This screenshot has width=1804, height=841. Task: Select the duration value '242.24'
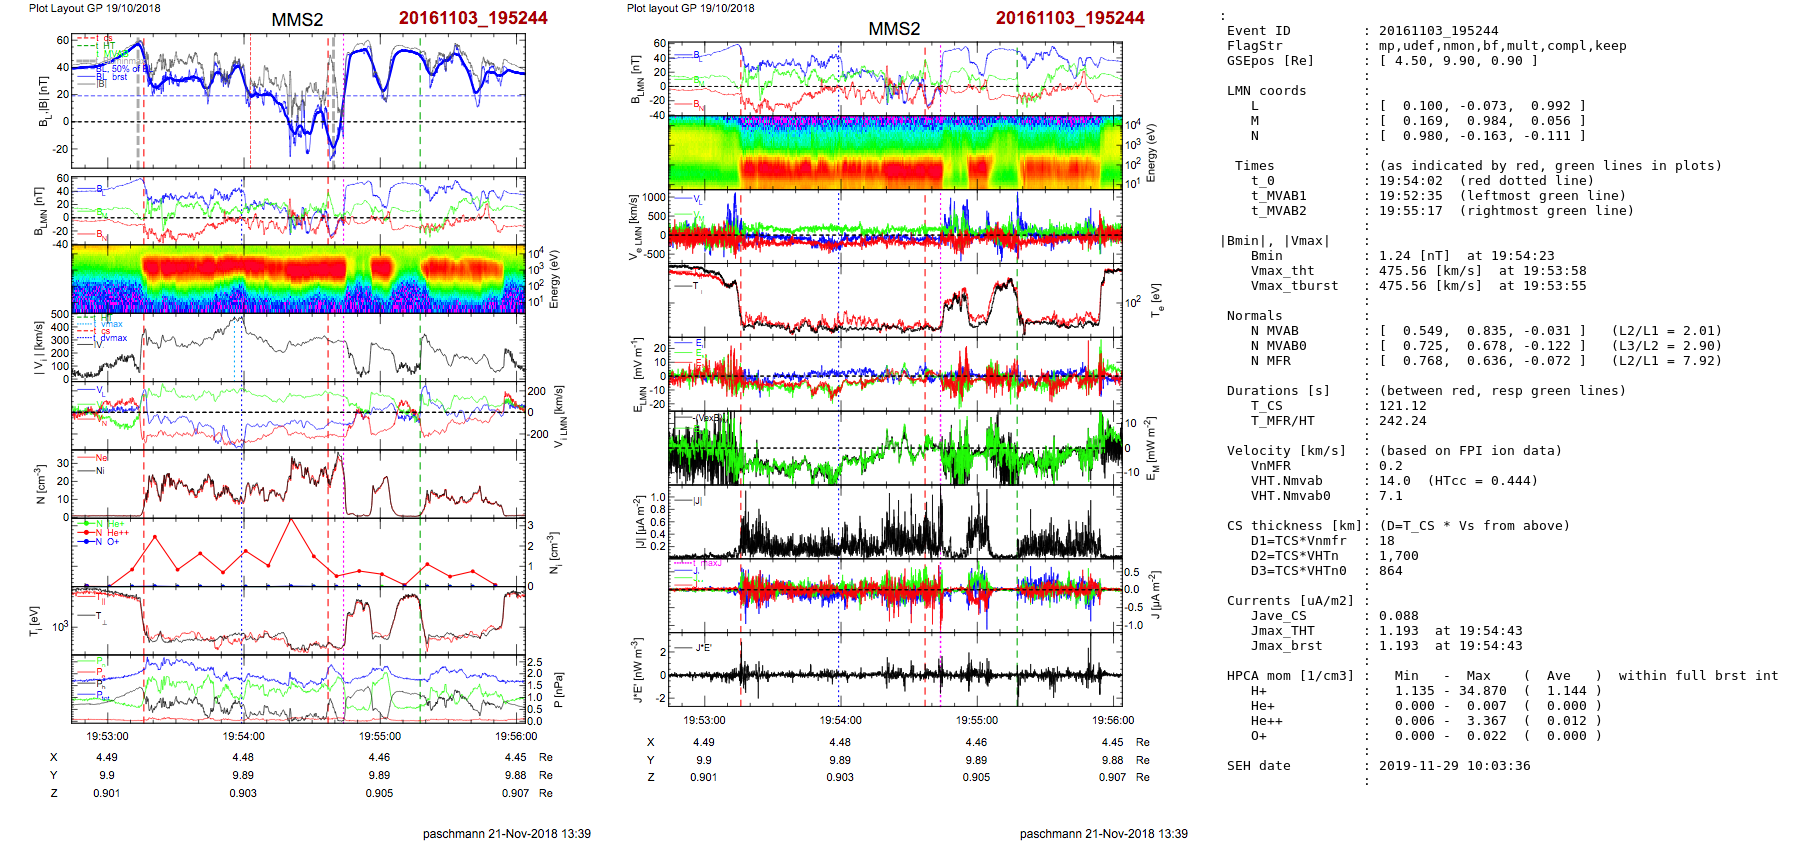[x=1402, y=421]
